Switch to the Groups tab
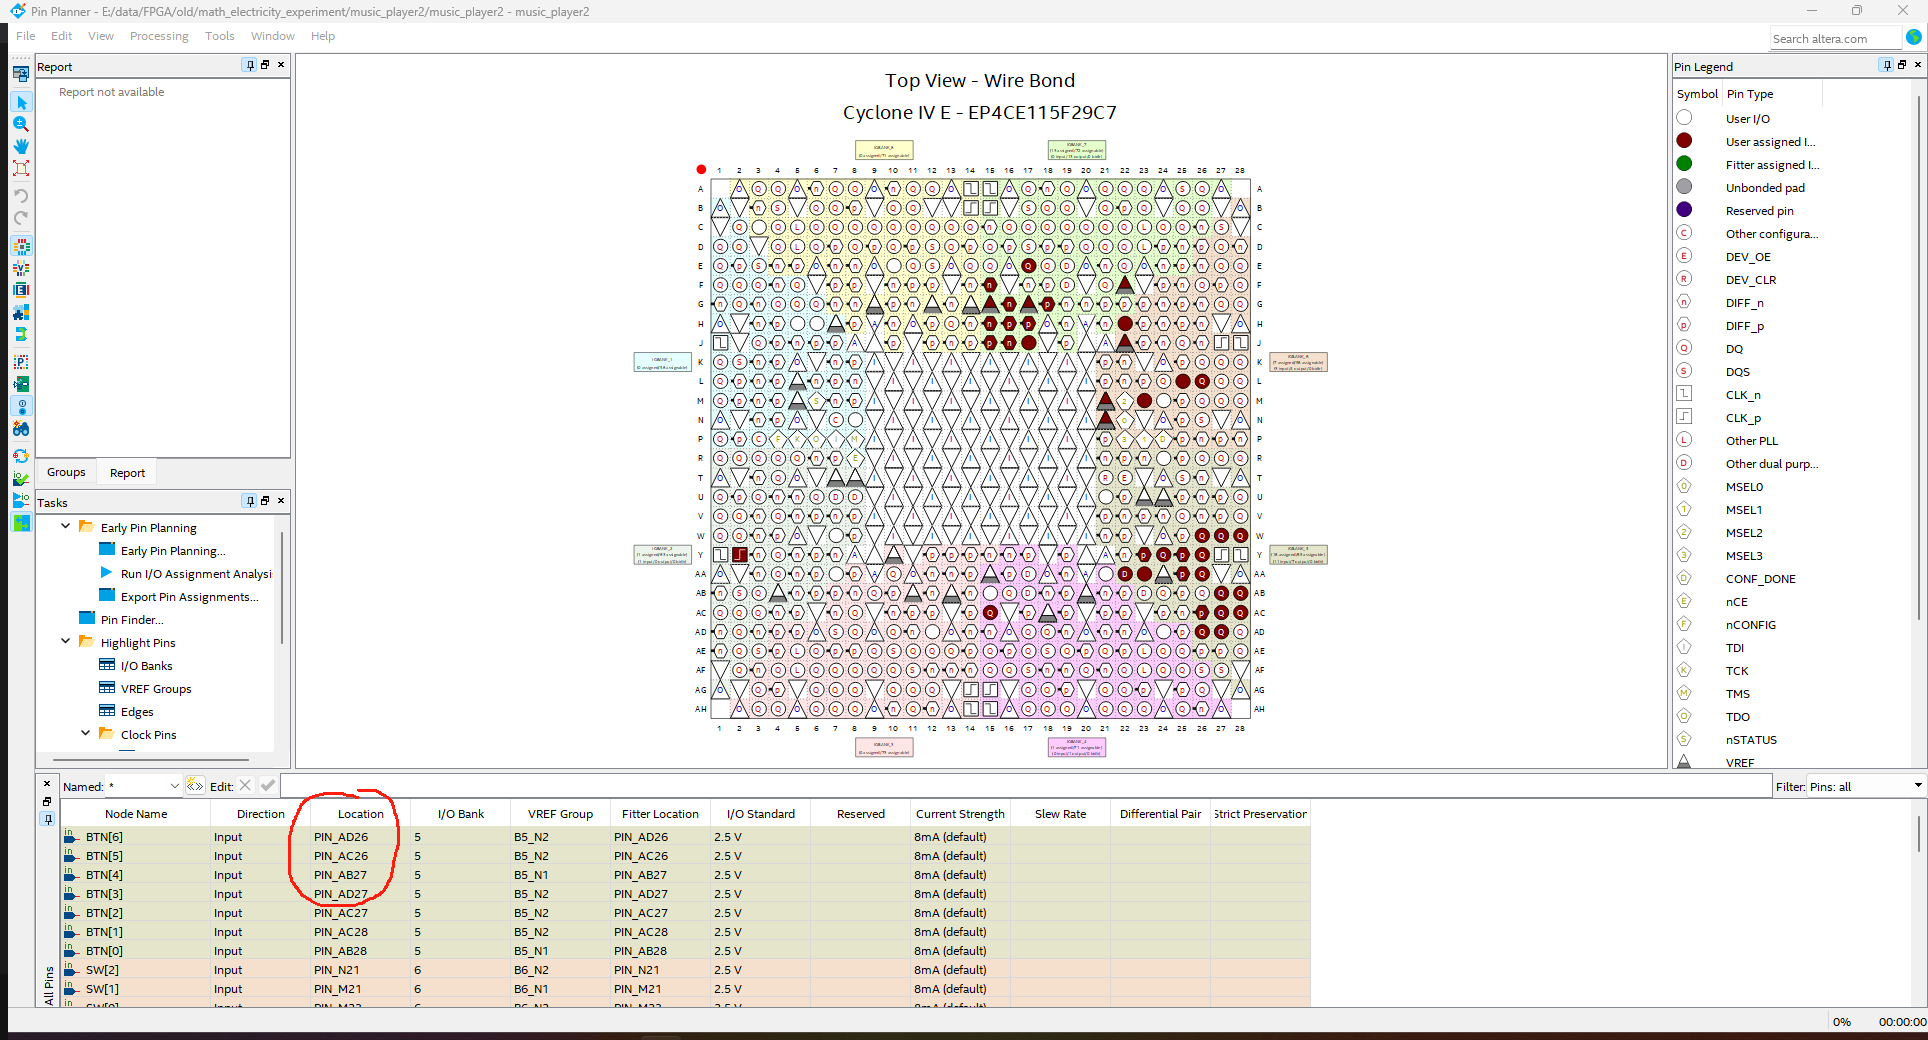Image resolution: width=1928 pixels, height=1040 pixels. pos(66,472)
